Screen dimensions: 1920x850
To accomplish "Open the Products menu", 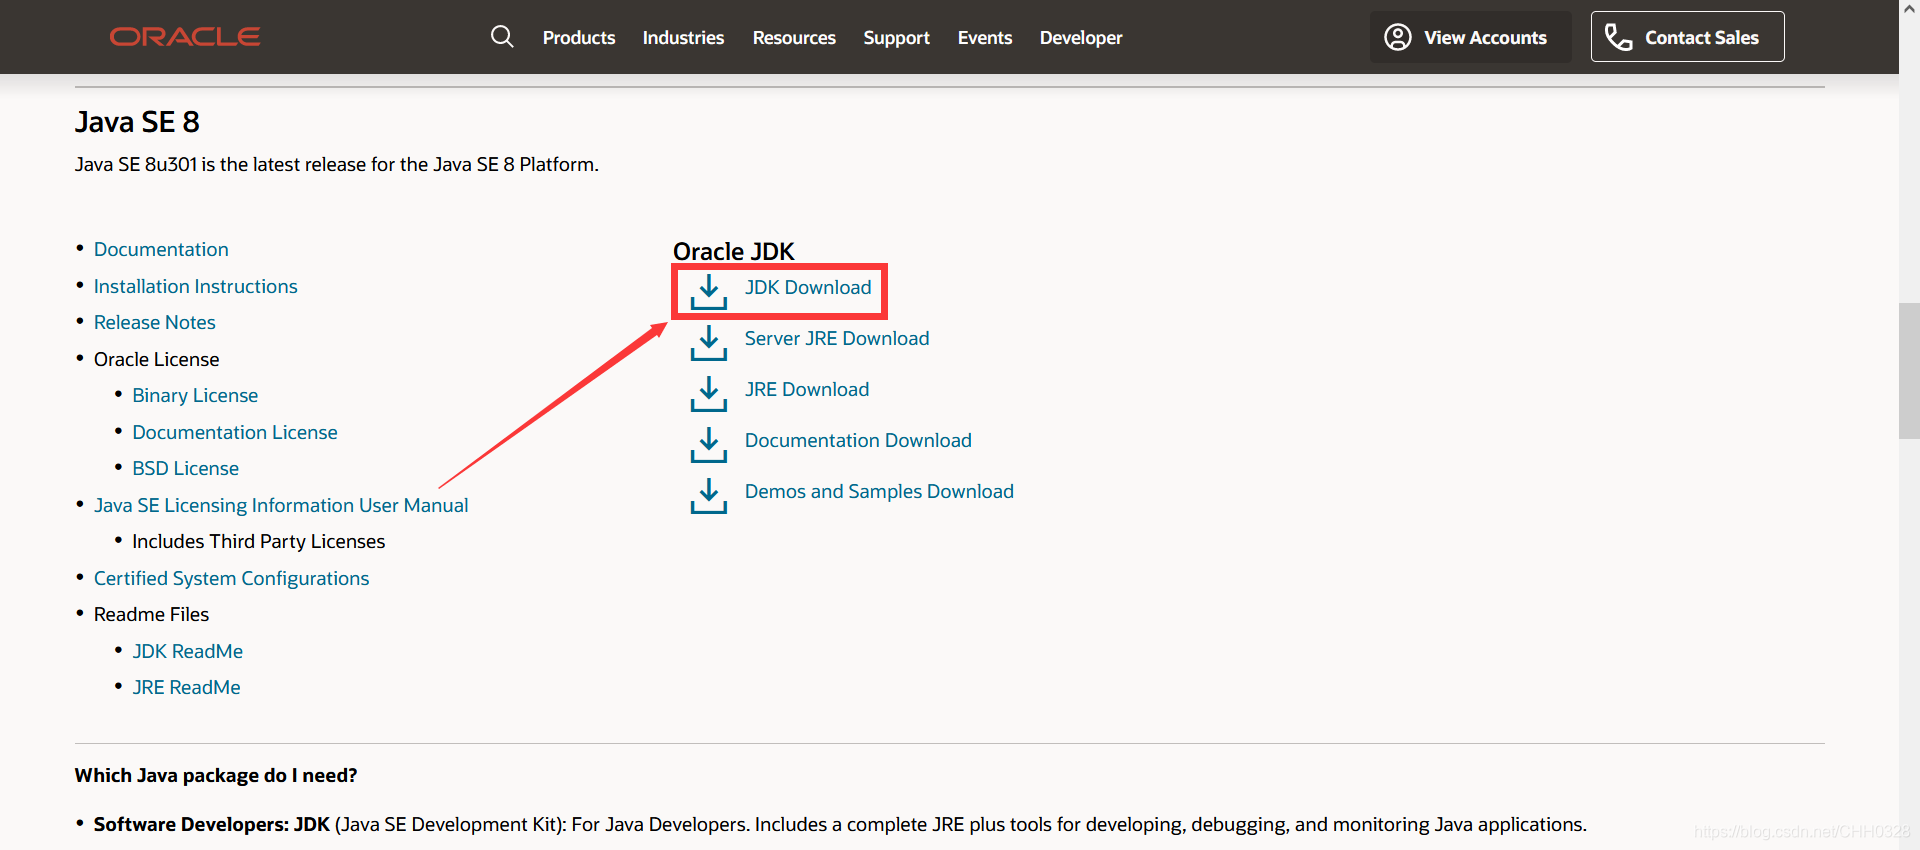I will 579,37.
